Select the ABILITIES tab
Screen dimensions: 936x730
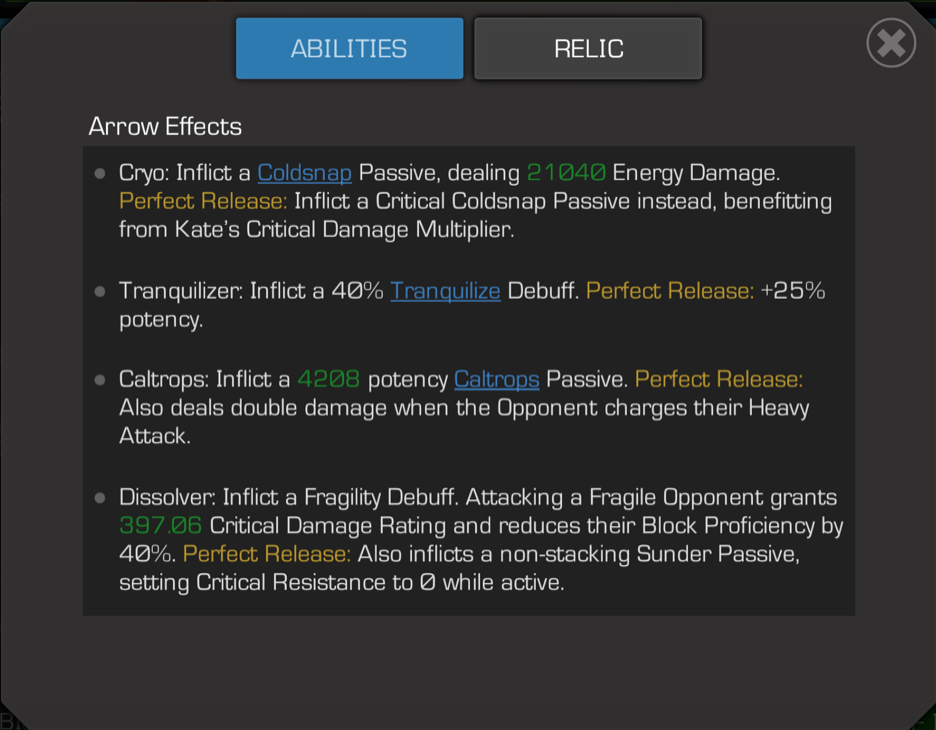[349, 48]
